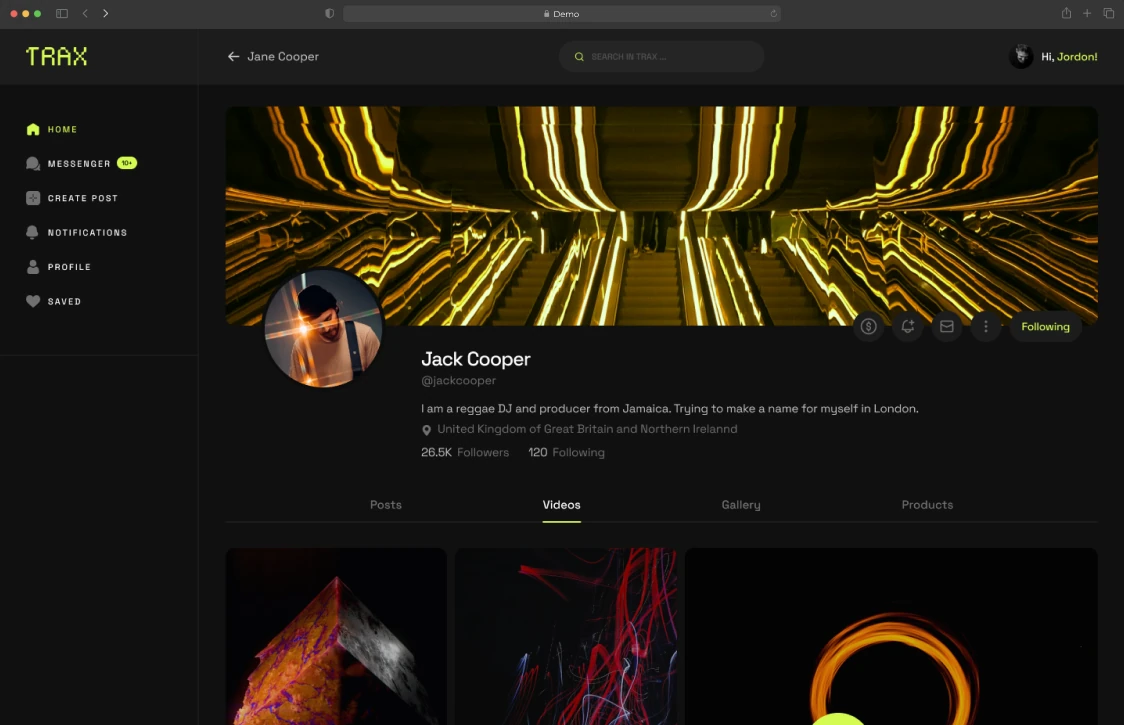Click the browser forward chevron
The image size is (1124, 725).
[105, 14]
